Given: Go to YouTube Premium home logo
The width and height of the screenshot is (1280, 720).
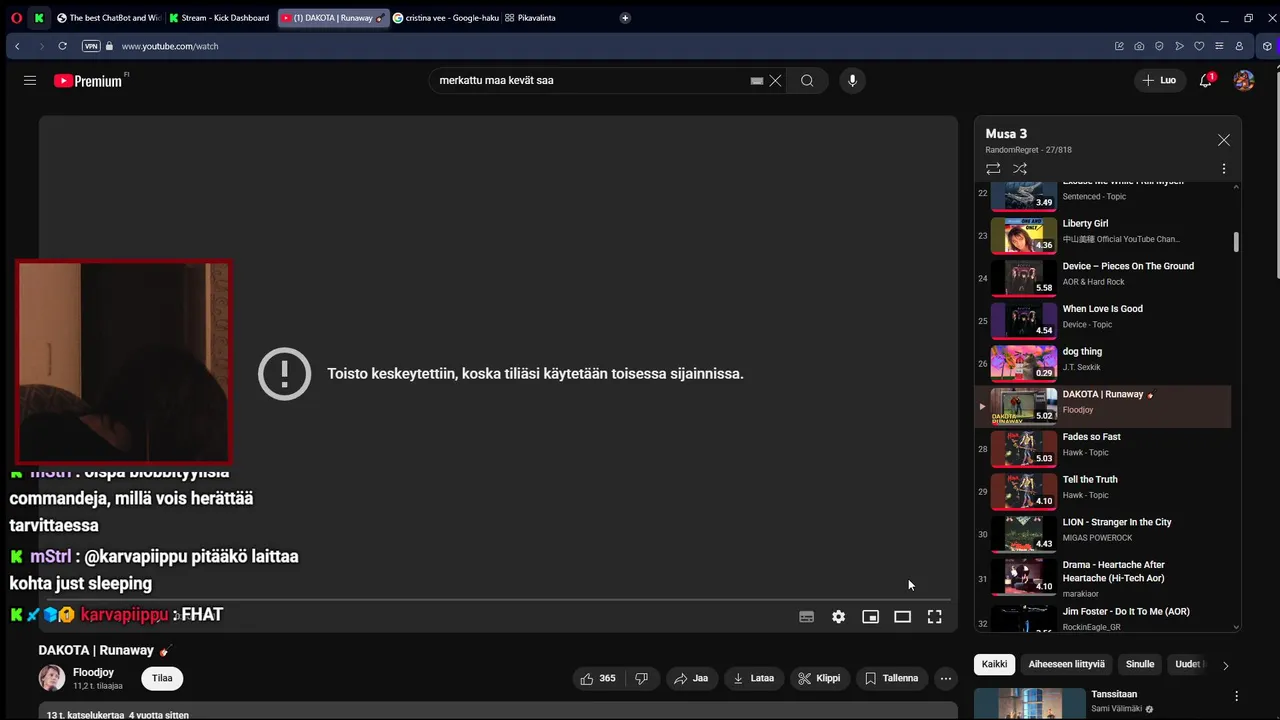Looking at the screenshot, I should pyautogui.click(x=89, y=81).
